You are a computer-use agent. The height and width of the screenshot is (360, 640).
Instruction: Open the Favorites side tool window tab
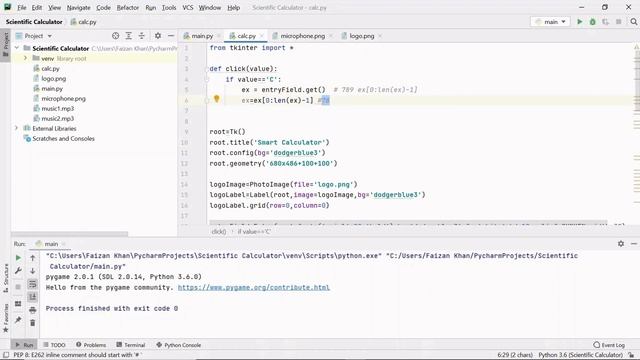(x=5, y=318)
